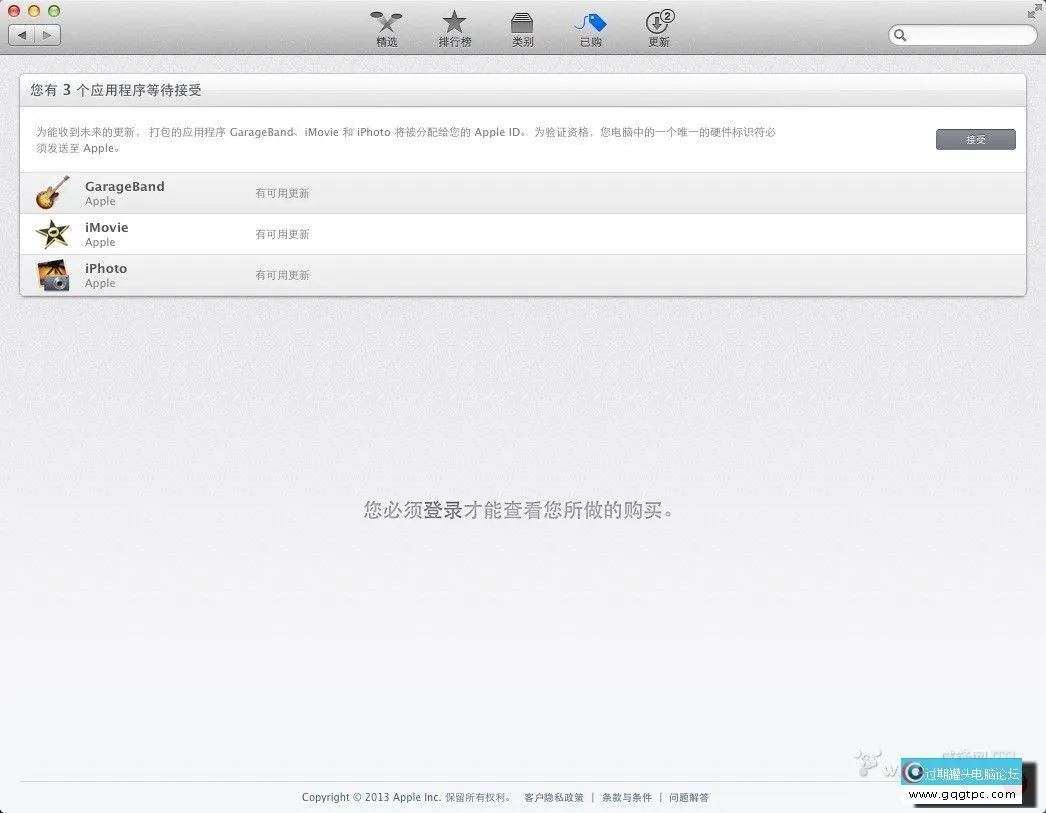Click 有可用更新 next to GarageBand

tap(283, 192)
